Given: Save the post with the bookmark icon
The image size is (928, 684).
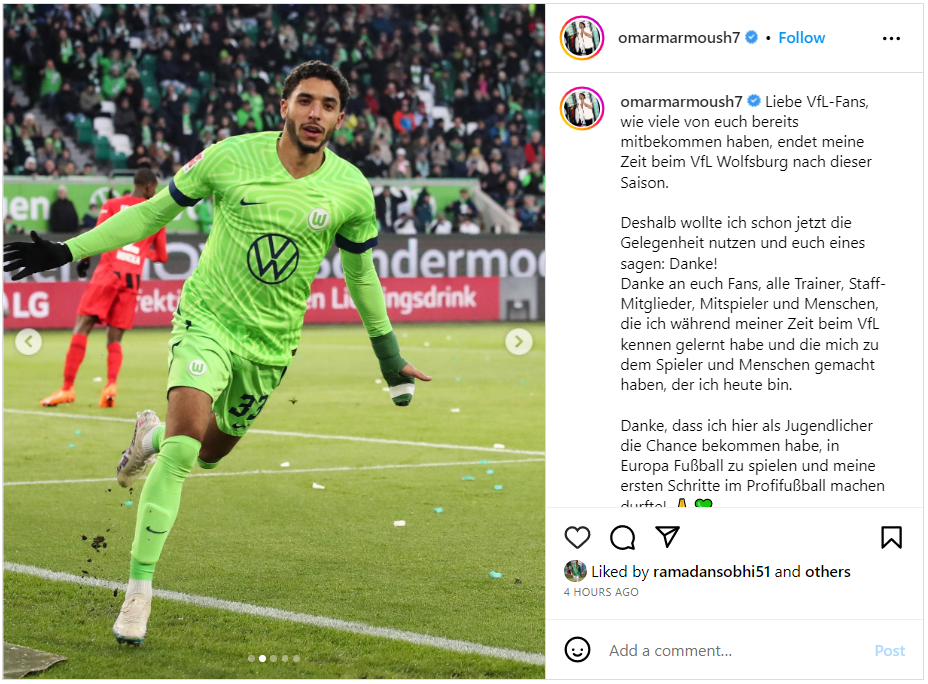Looking at the screenshot, I should click(x=891, y=537).
